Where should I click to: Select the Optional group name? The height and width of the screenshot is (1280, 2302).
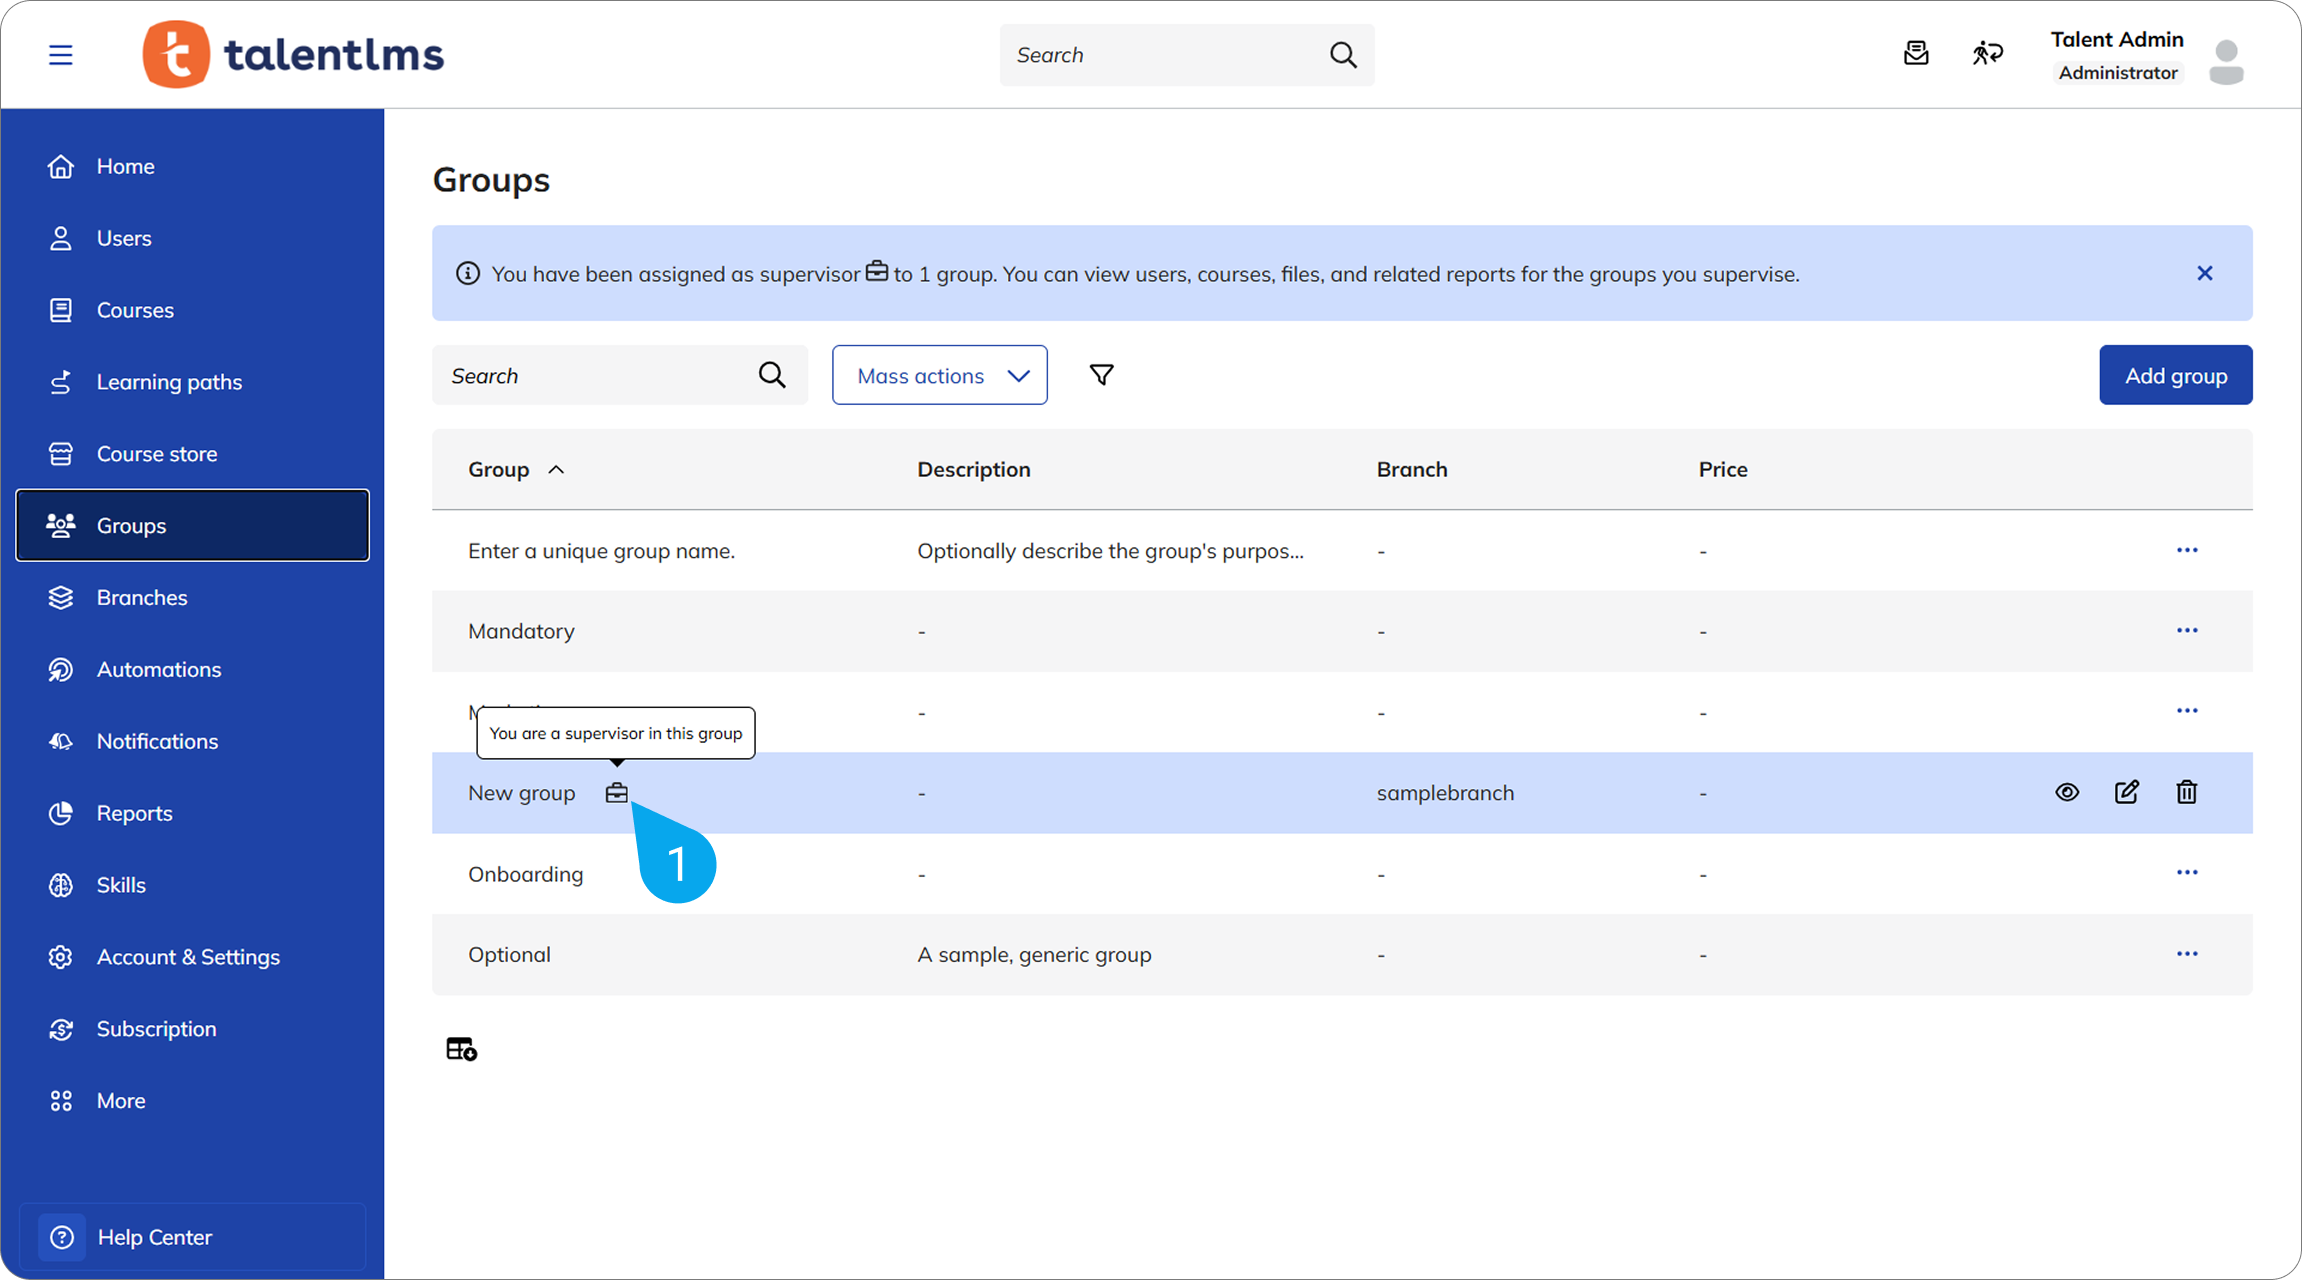[509, 954]
